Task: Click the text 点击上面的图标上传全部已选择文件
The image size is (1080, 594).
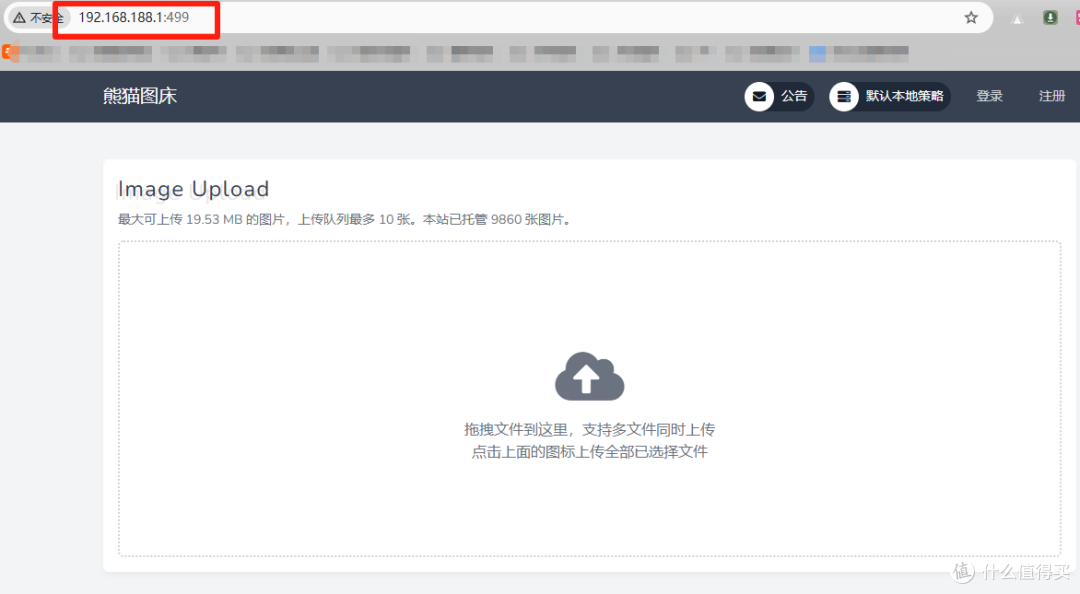Action: point(590,451)
